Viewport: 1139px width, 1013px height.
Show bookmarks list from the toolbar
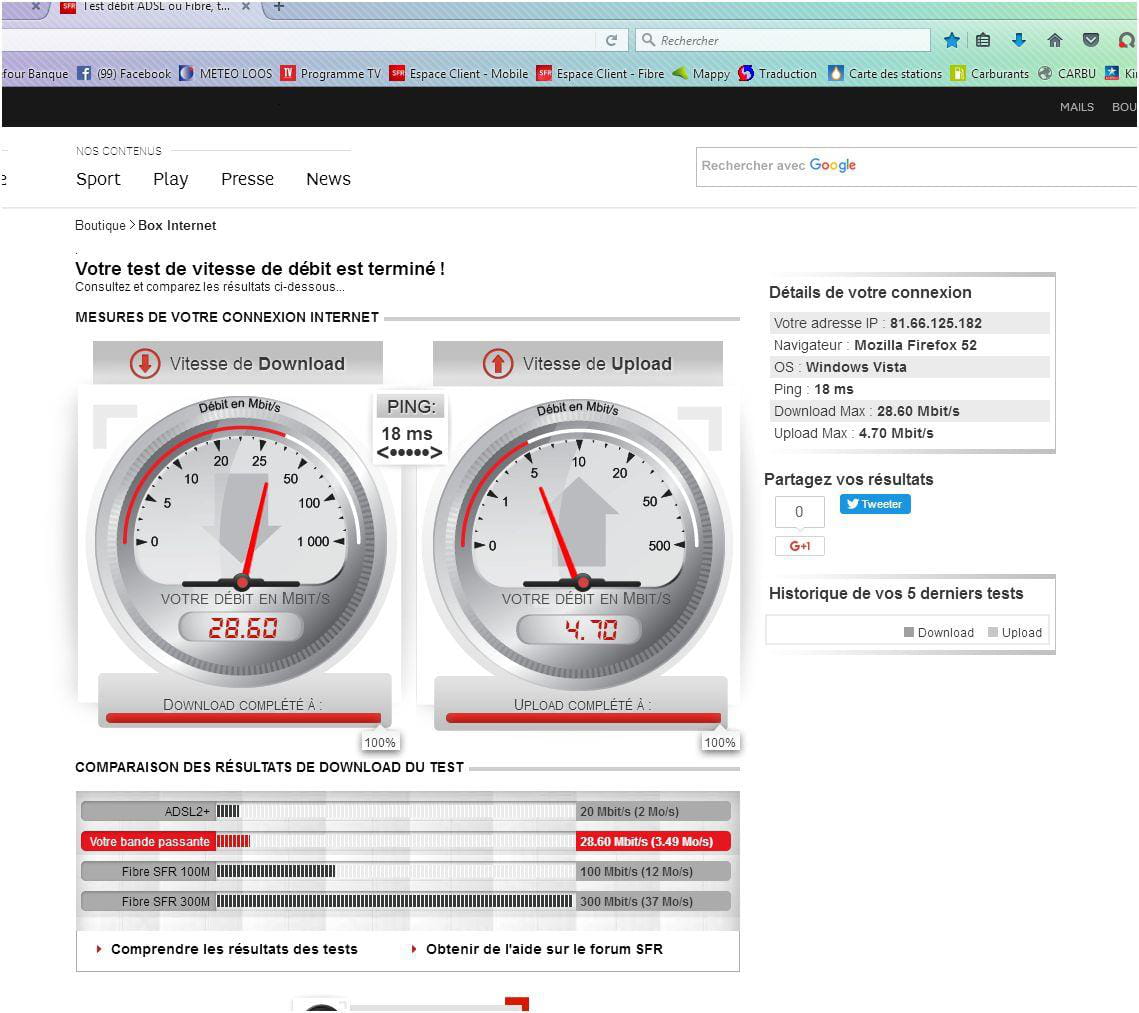point(983,41)
